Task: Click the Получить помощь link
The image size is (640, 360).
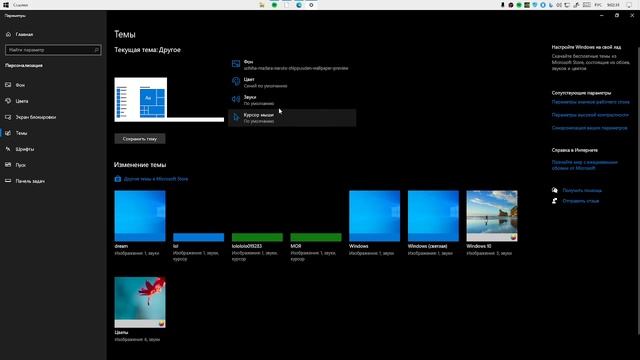Action: tap(582, 190)
